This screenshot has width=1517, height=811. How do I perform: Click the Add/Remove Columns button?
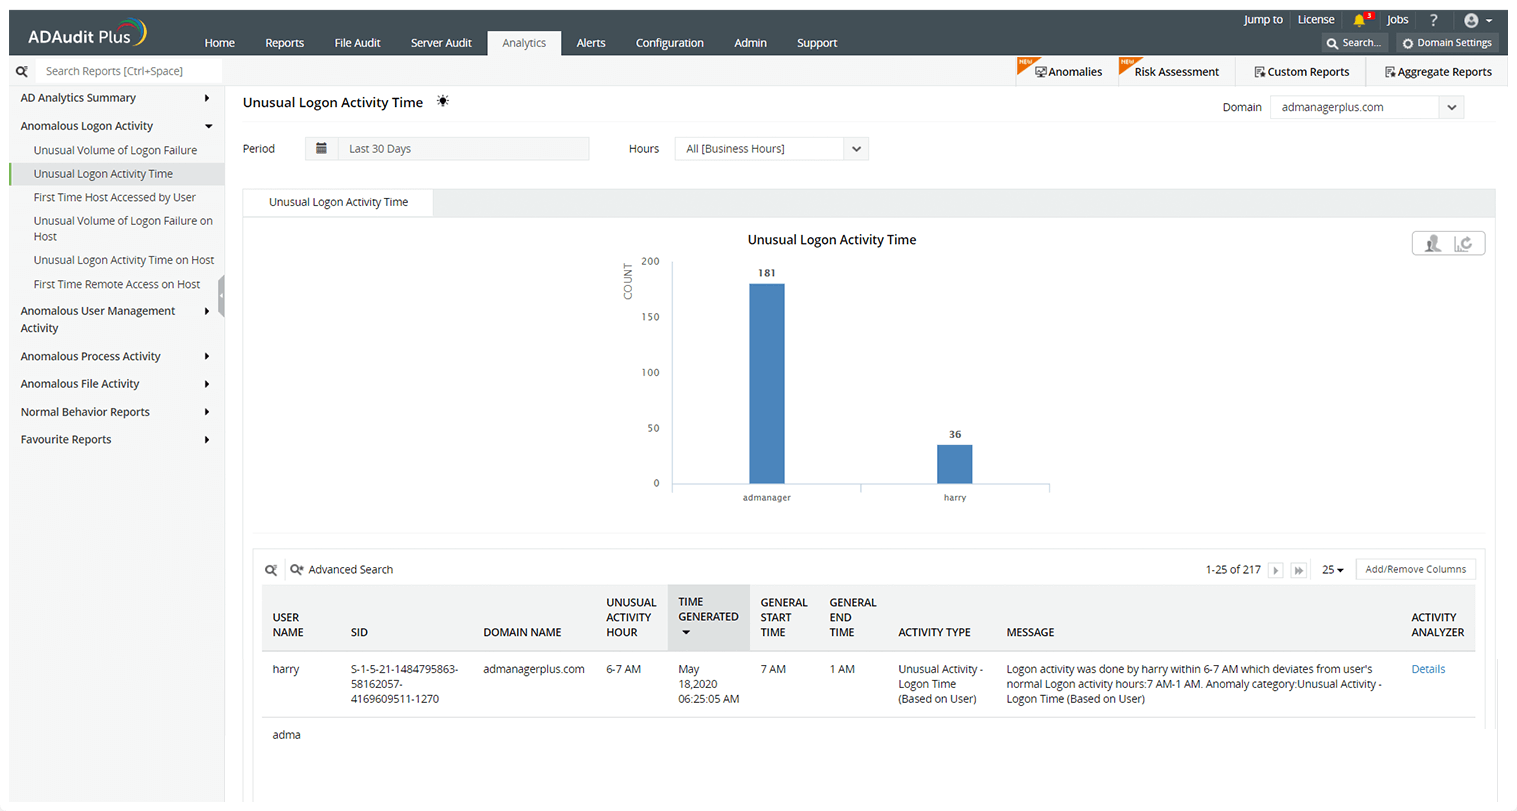(1416, 568)
